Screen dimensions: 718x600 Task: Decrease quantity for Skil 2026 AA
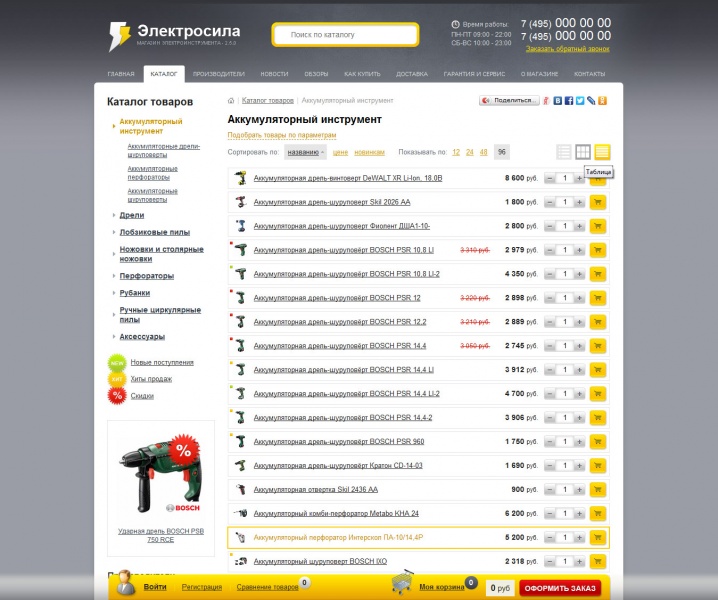coord(549,202)
